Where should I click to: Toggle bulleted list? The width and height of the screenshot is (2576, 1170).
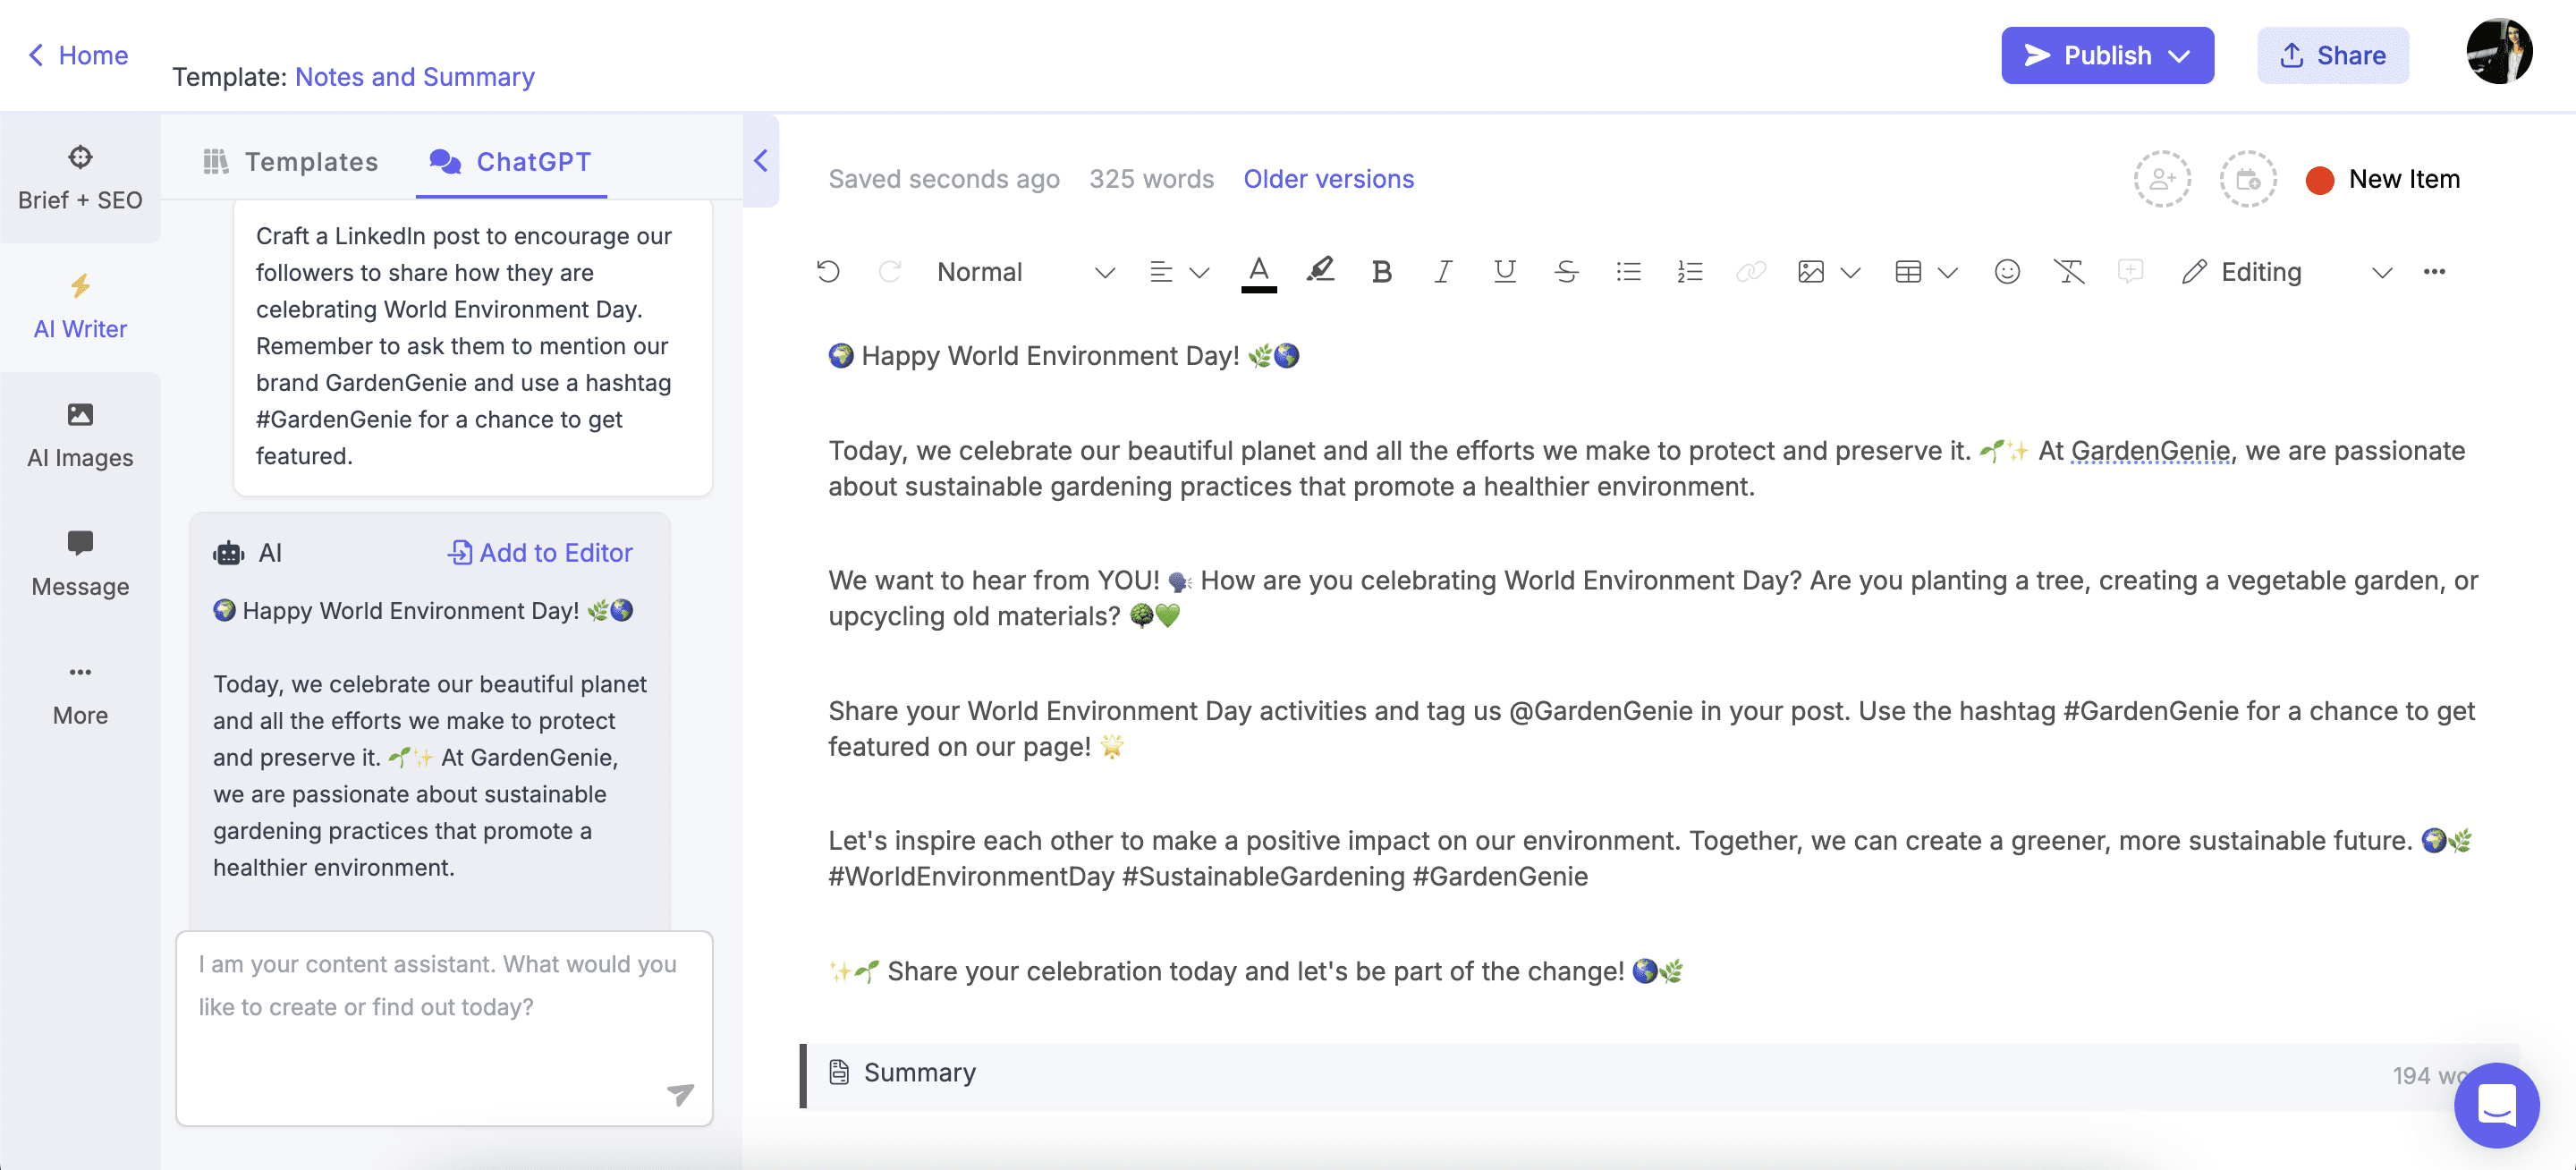(x=1628, y=272)
